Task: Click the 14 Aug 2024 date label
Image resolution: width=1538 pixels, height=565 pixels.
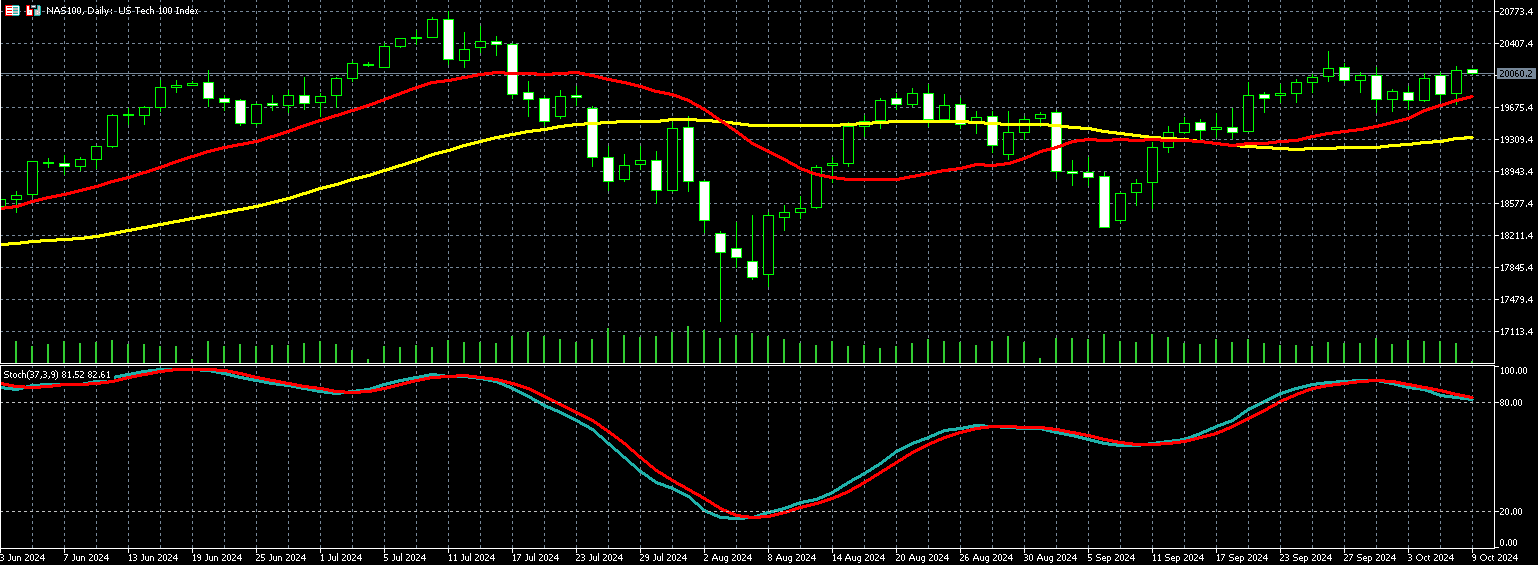Action: click(857, 557)
